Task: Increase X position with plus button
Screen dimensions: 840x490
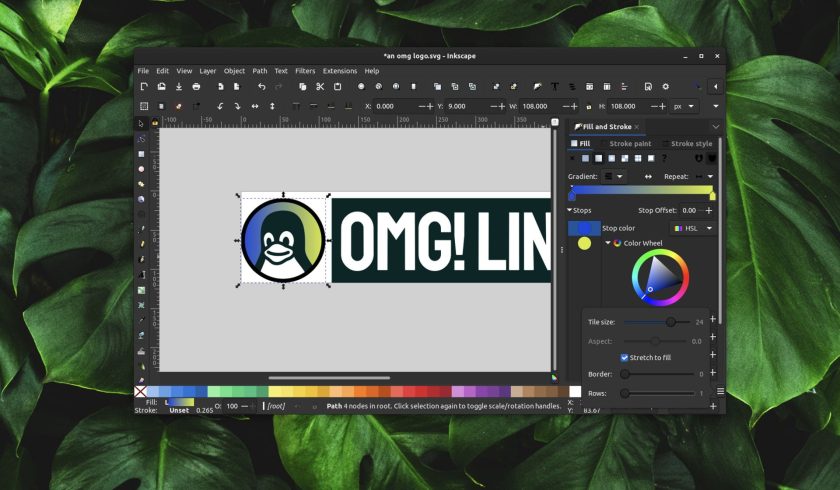Action: click(x=430, y=106)
